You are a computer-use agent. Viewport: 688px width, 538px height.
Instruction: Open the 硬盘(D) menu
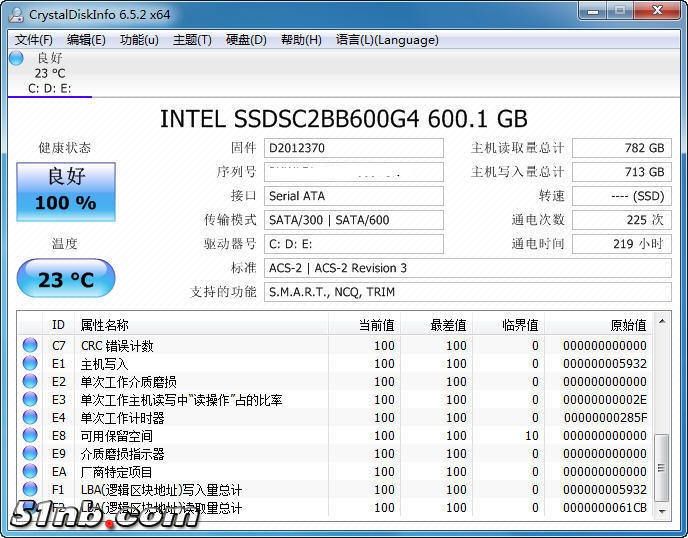(x=246, y=40)
